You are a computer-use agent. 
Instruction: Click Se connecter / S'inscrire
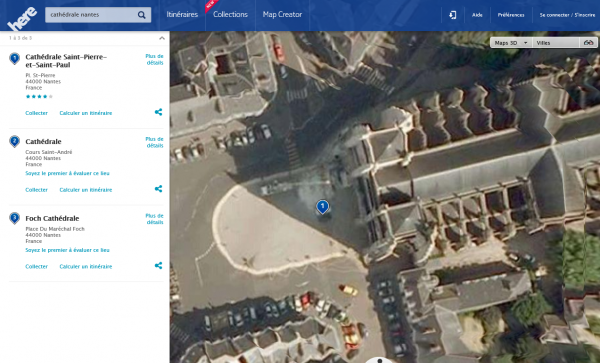click(x=567, y=15)
